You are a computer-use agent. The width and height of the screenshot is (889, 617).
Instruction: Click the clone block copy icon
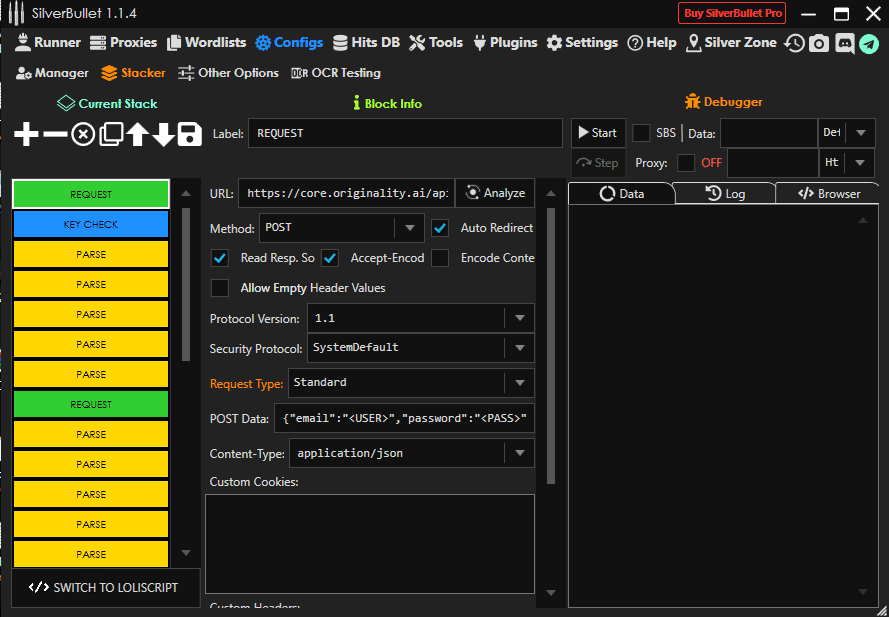(111, 134)
